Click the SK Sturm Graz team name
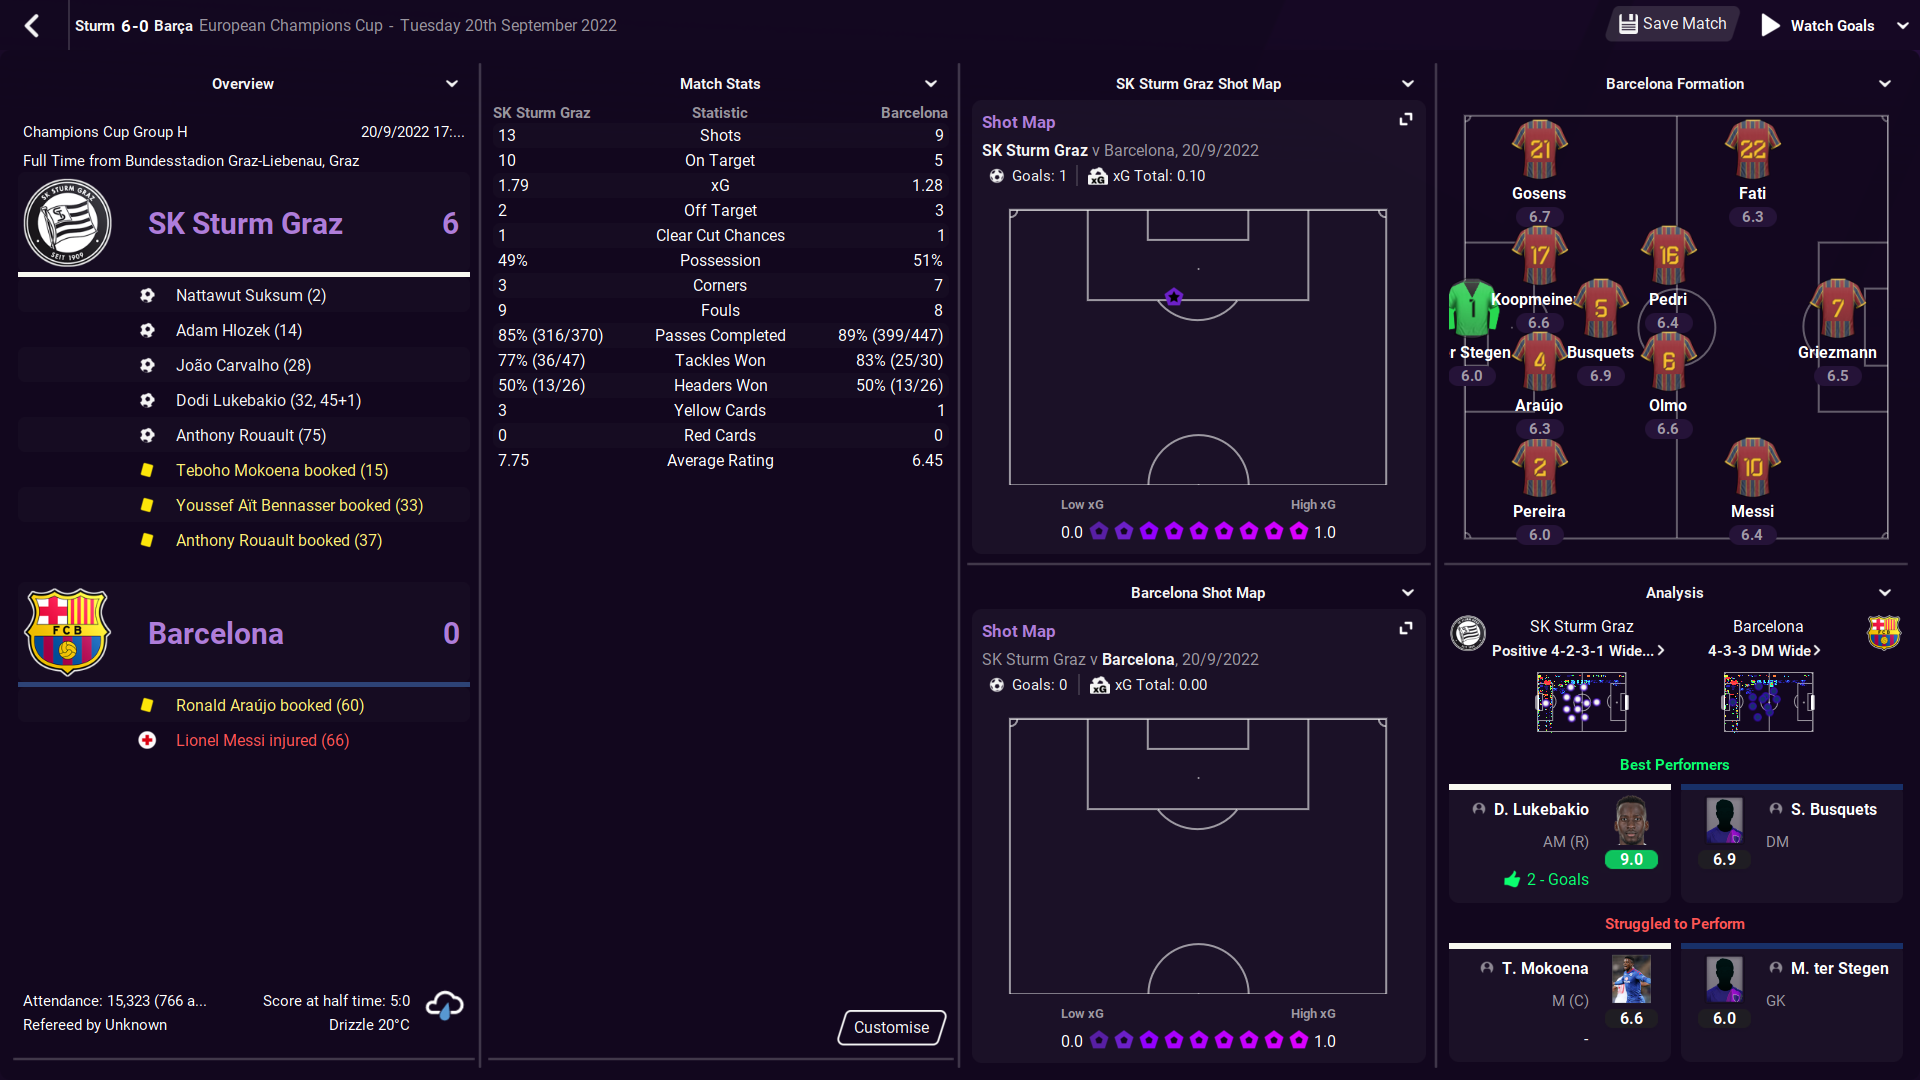 (x=245, y=223)
